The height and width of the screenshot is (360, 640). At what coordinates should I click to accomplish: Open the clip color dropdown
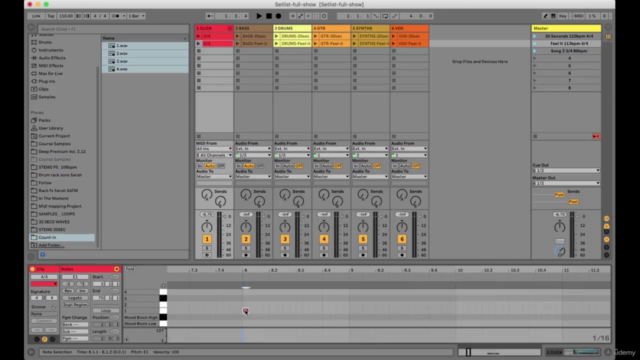point(44,284)
